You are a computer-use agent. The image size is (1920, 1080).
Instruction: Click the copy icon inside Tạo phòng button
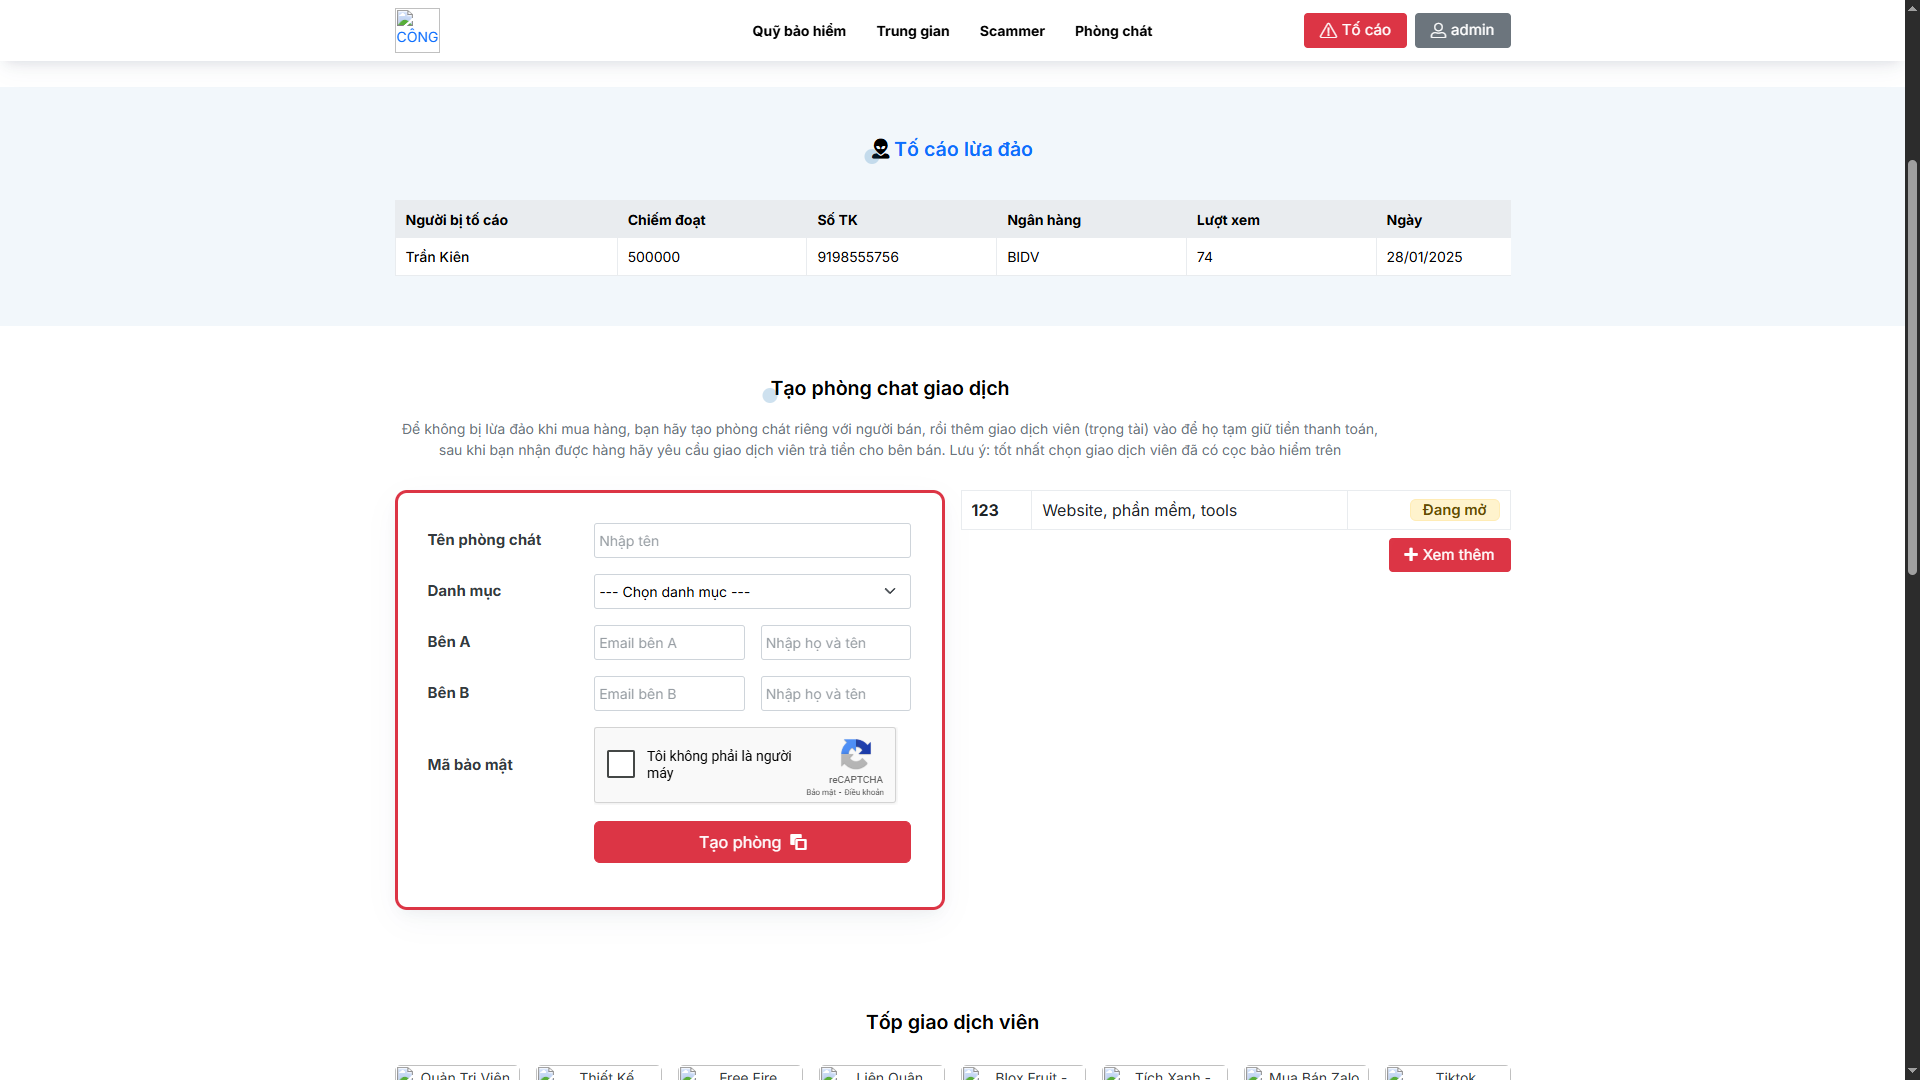pyautogui.click(x=798, y=842)
